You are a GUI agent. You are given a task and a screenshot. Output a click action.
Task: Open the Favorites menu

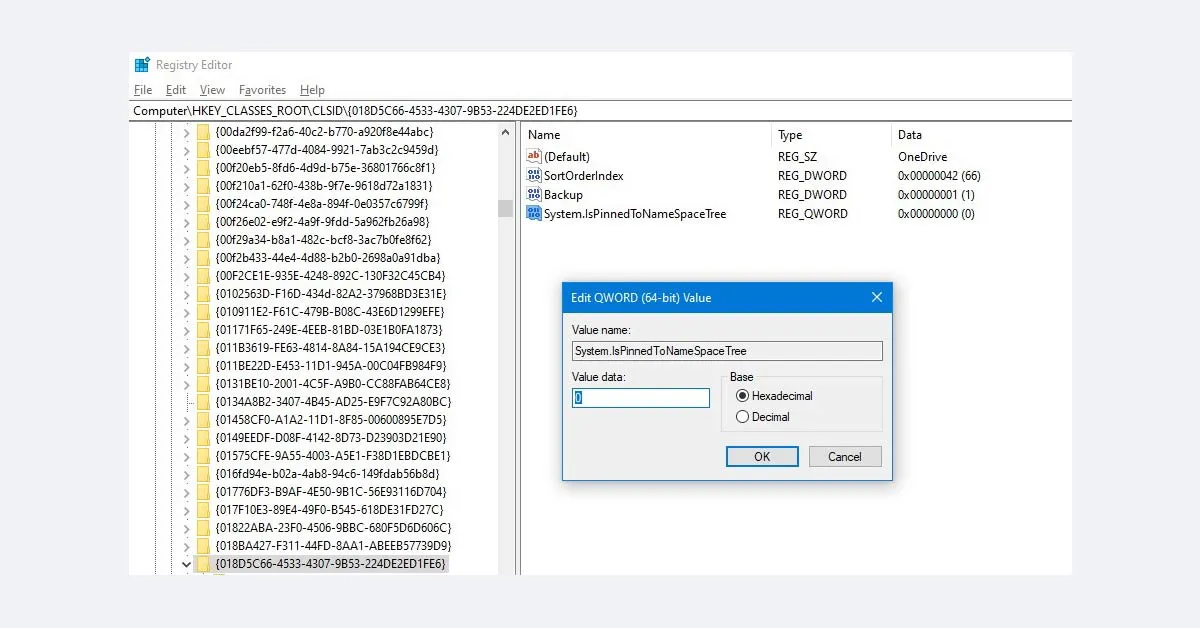coord(262,90)
